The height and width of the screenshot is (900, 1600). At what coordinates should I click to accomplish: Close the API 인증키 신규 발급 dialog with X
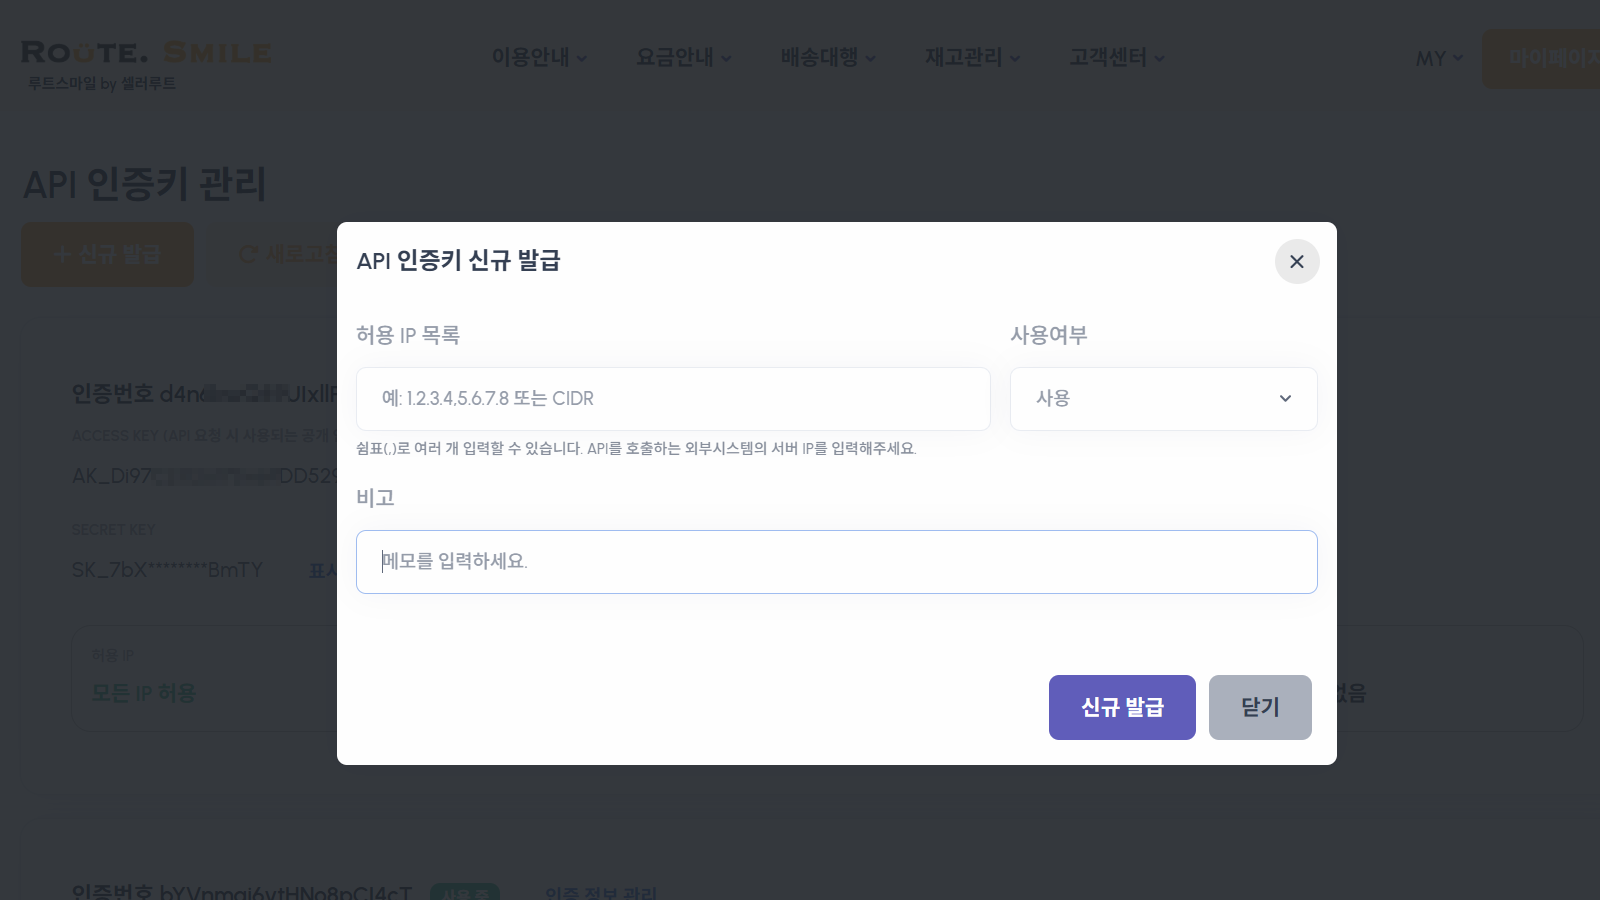pos(1296,262)
